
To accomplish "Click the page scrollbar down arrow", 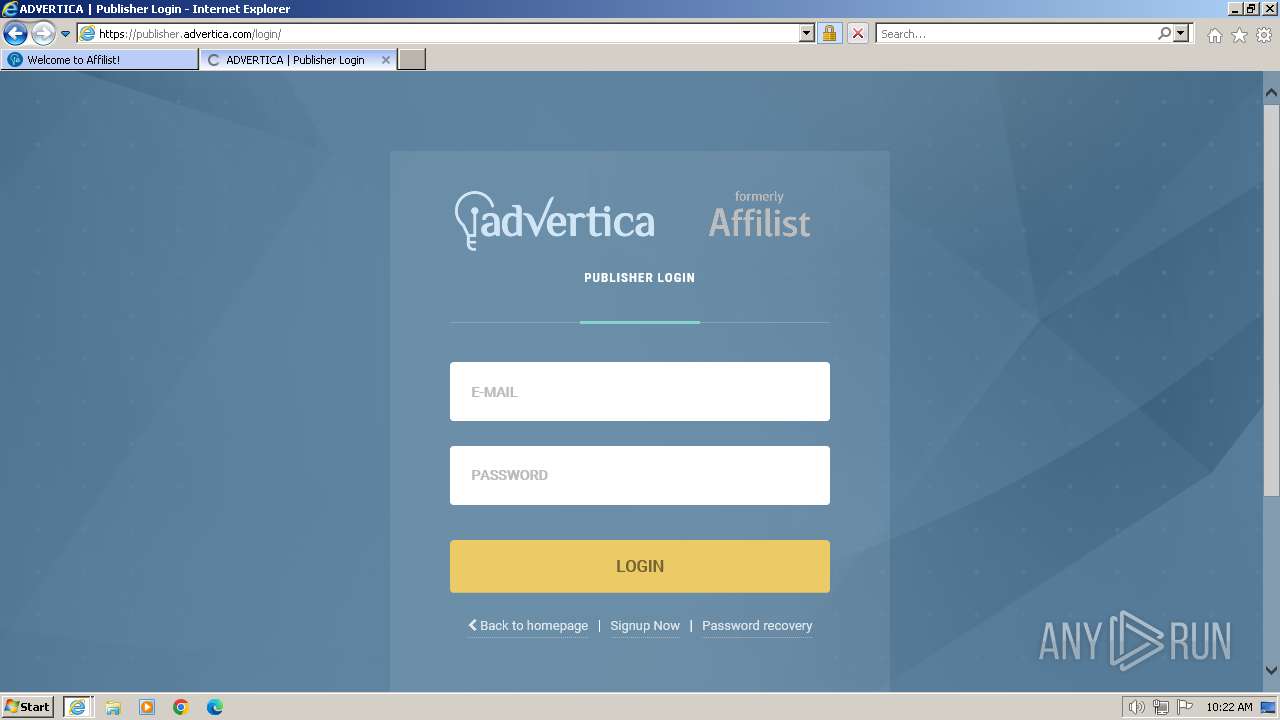I will click(x=1271, y=670).
